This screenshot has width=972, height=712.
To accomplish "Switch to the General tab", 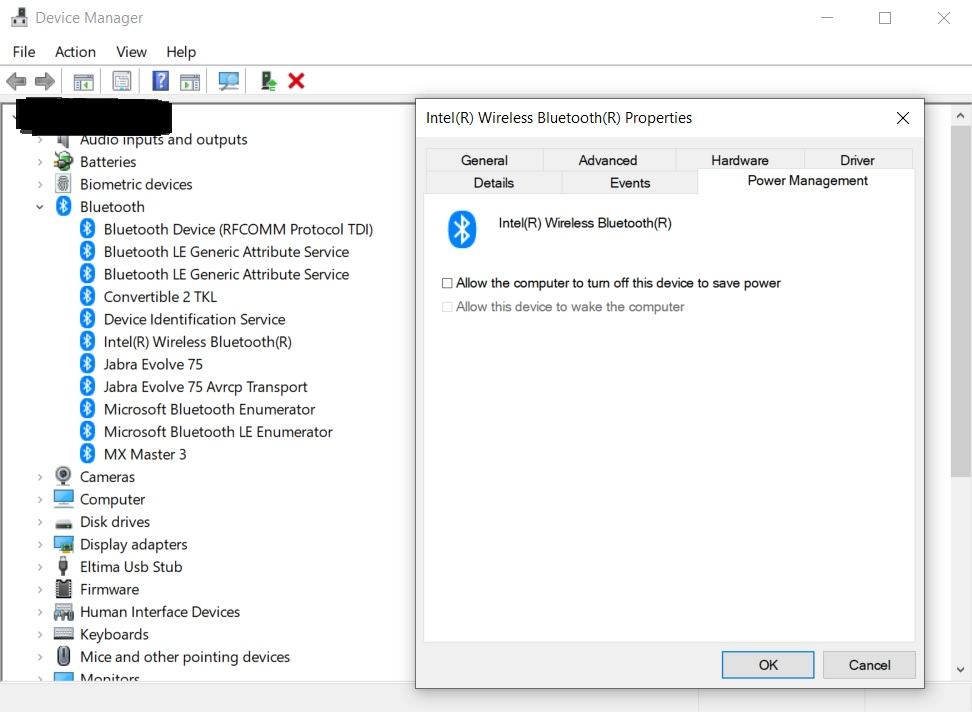I will tap(484, 160).
